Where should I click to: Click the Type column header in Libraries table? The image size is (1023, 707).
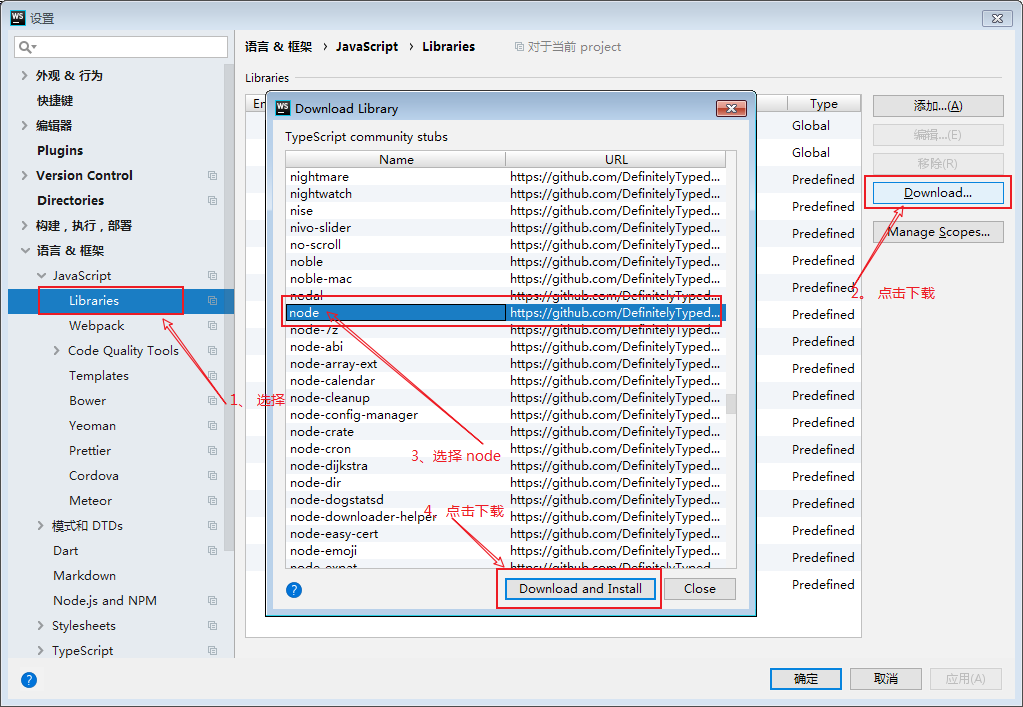click(823, 104)
